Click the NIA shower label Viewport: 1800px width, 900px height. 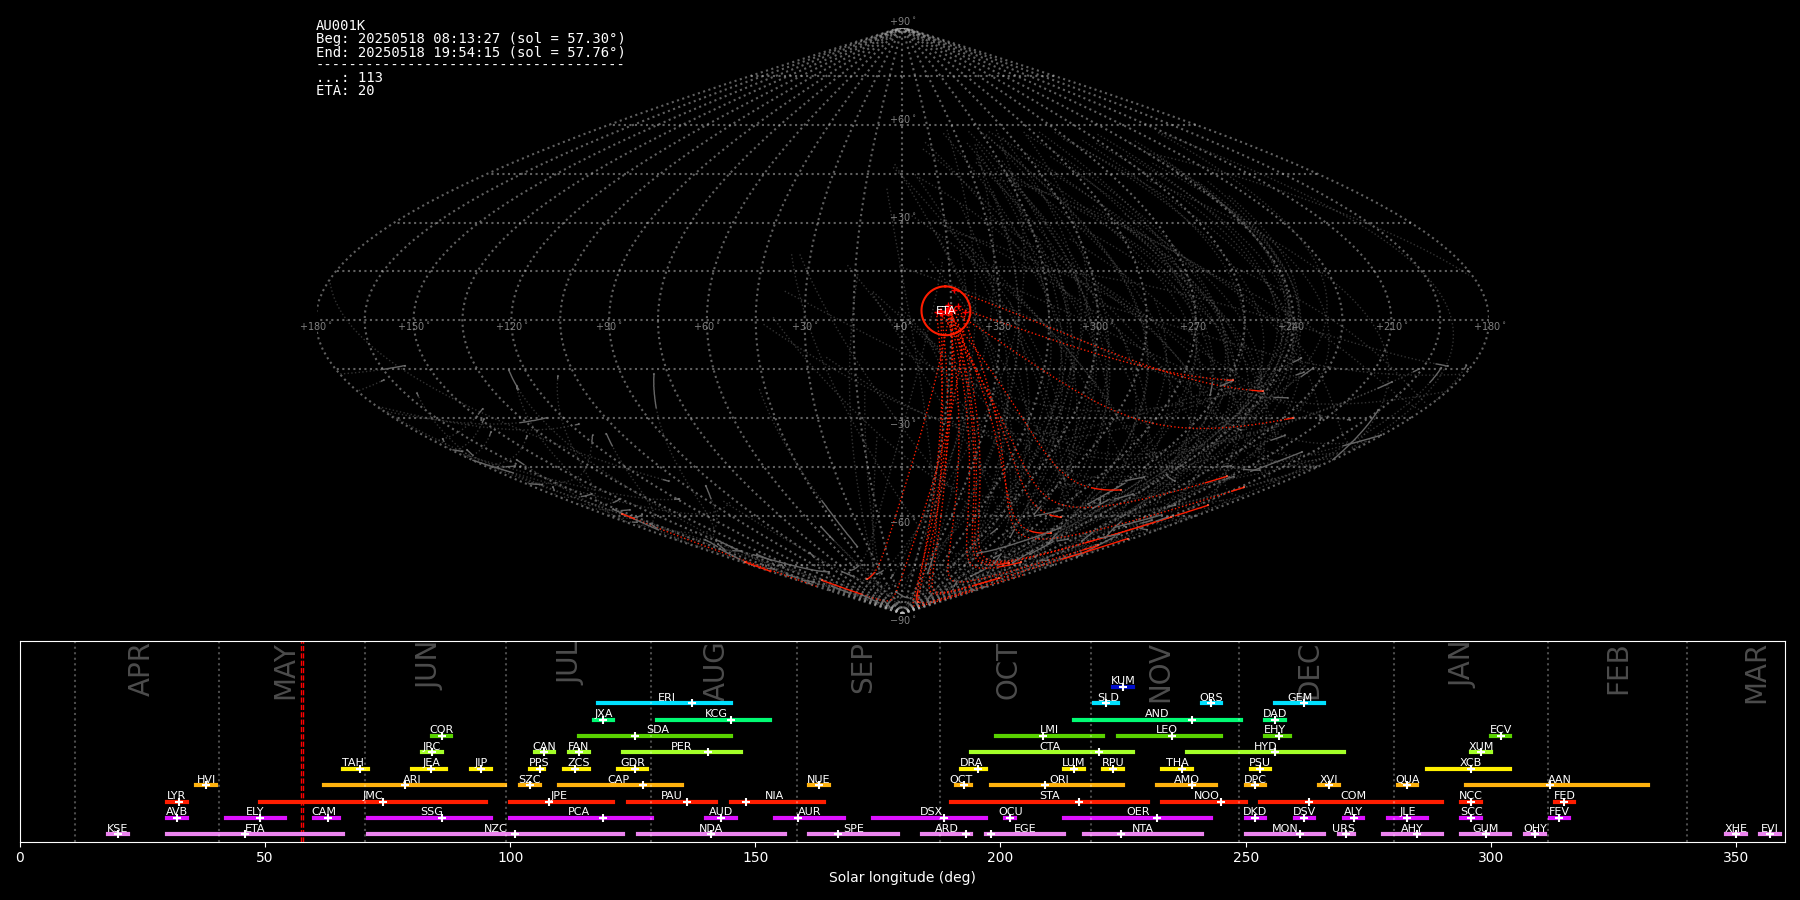click(x=774, y=795)
